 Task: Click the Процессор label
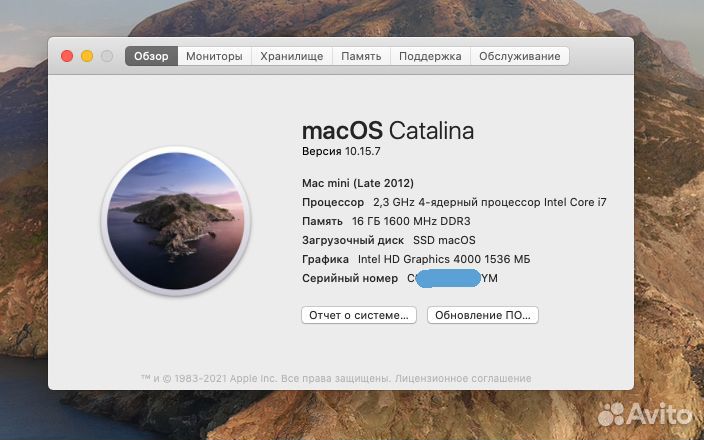[333, 202]
